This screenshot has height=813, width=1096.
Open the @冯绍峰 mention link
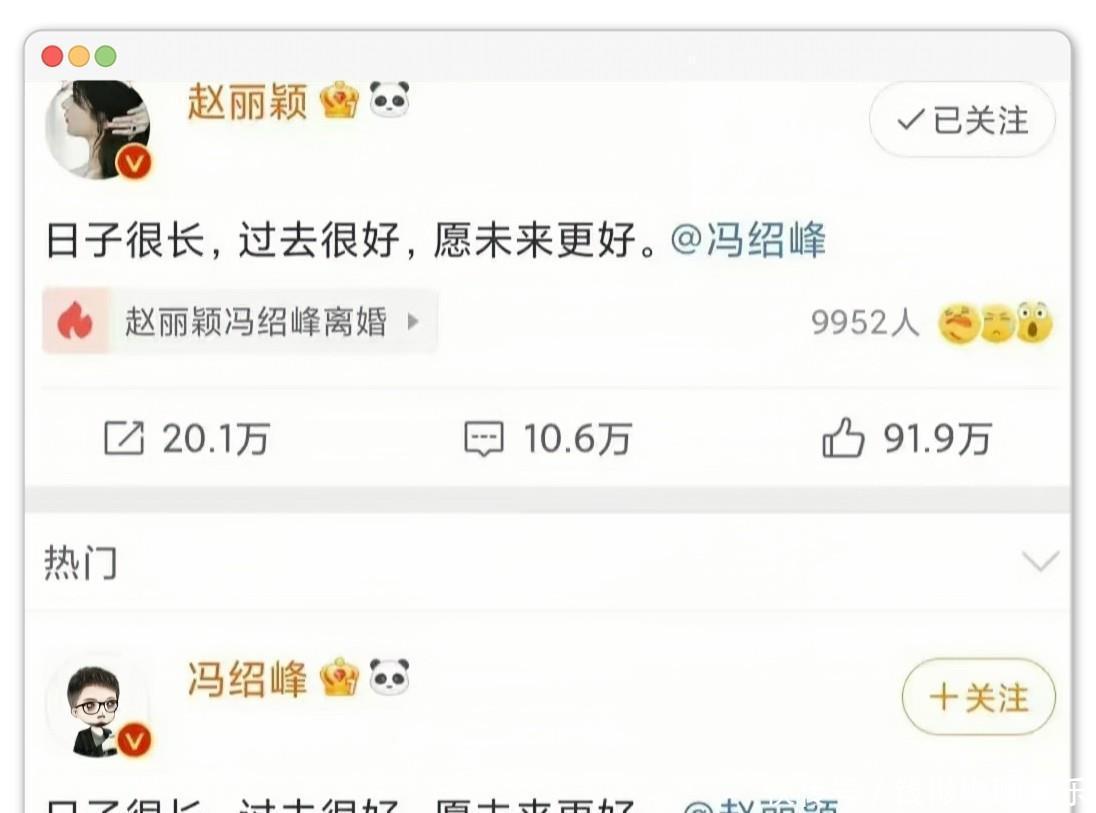pos(749,240)
